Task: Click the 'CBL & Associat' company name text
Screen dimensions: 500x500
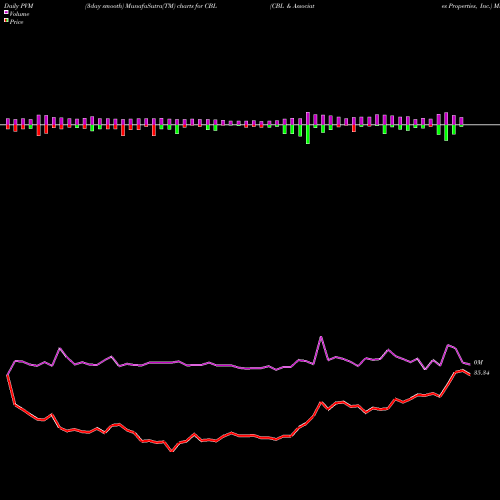Action: point(292,6)
